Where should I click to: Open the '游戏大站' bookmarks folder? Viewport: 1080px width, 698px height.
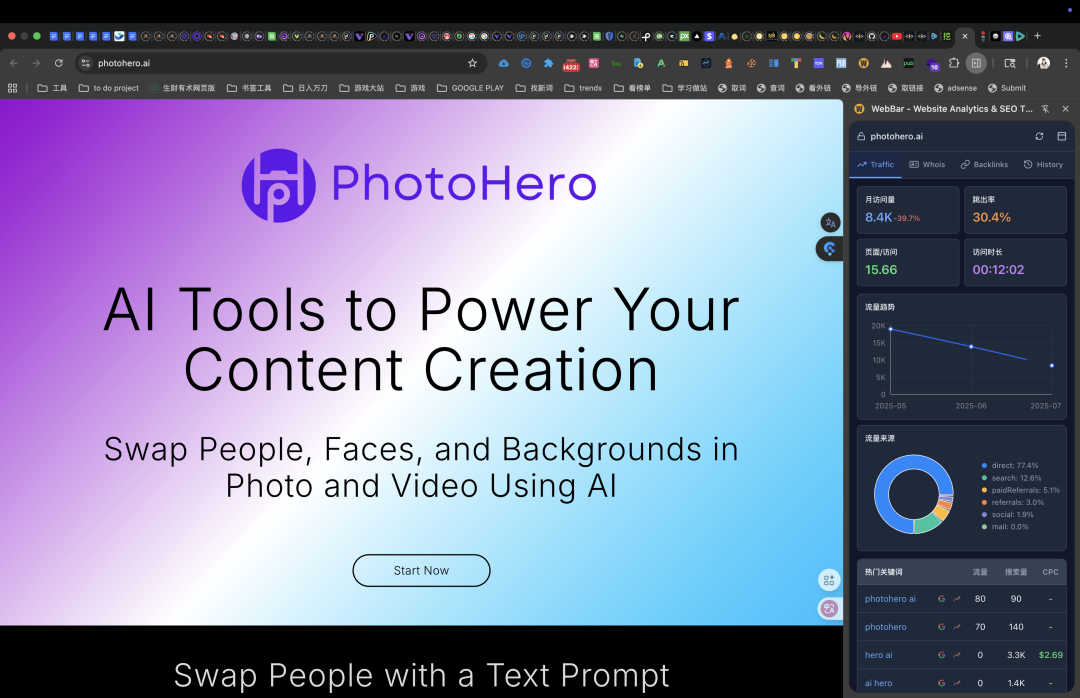click(362, 88)
